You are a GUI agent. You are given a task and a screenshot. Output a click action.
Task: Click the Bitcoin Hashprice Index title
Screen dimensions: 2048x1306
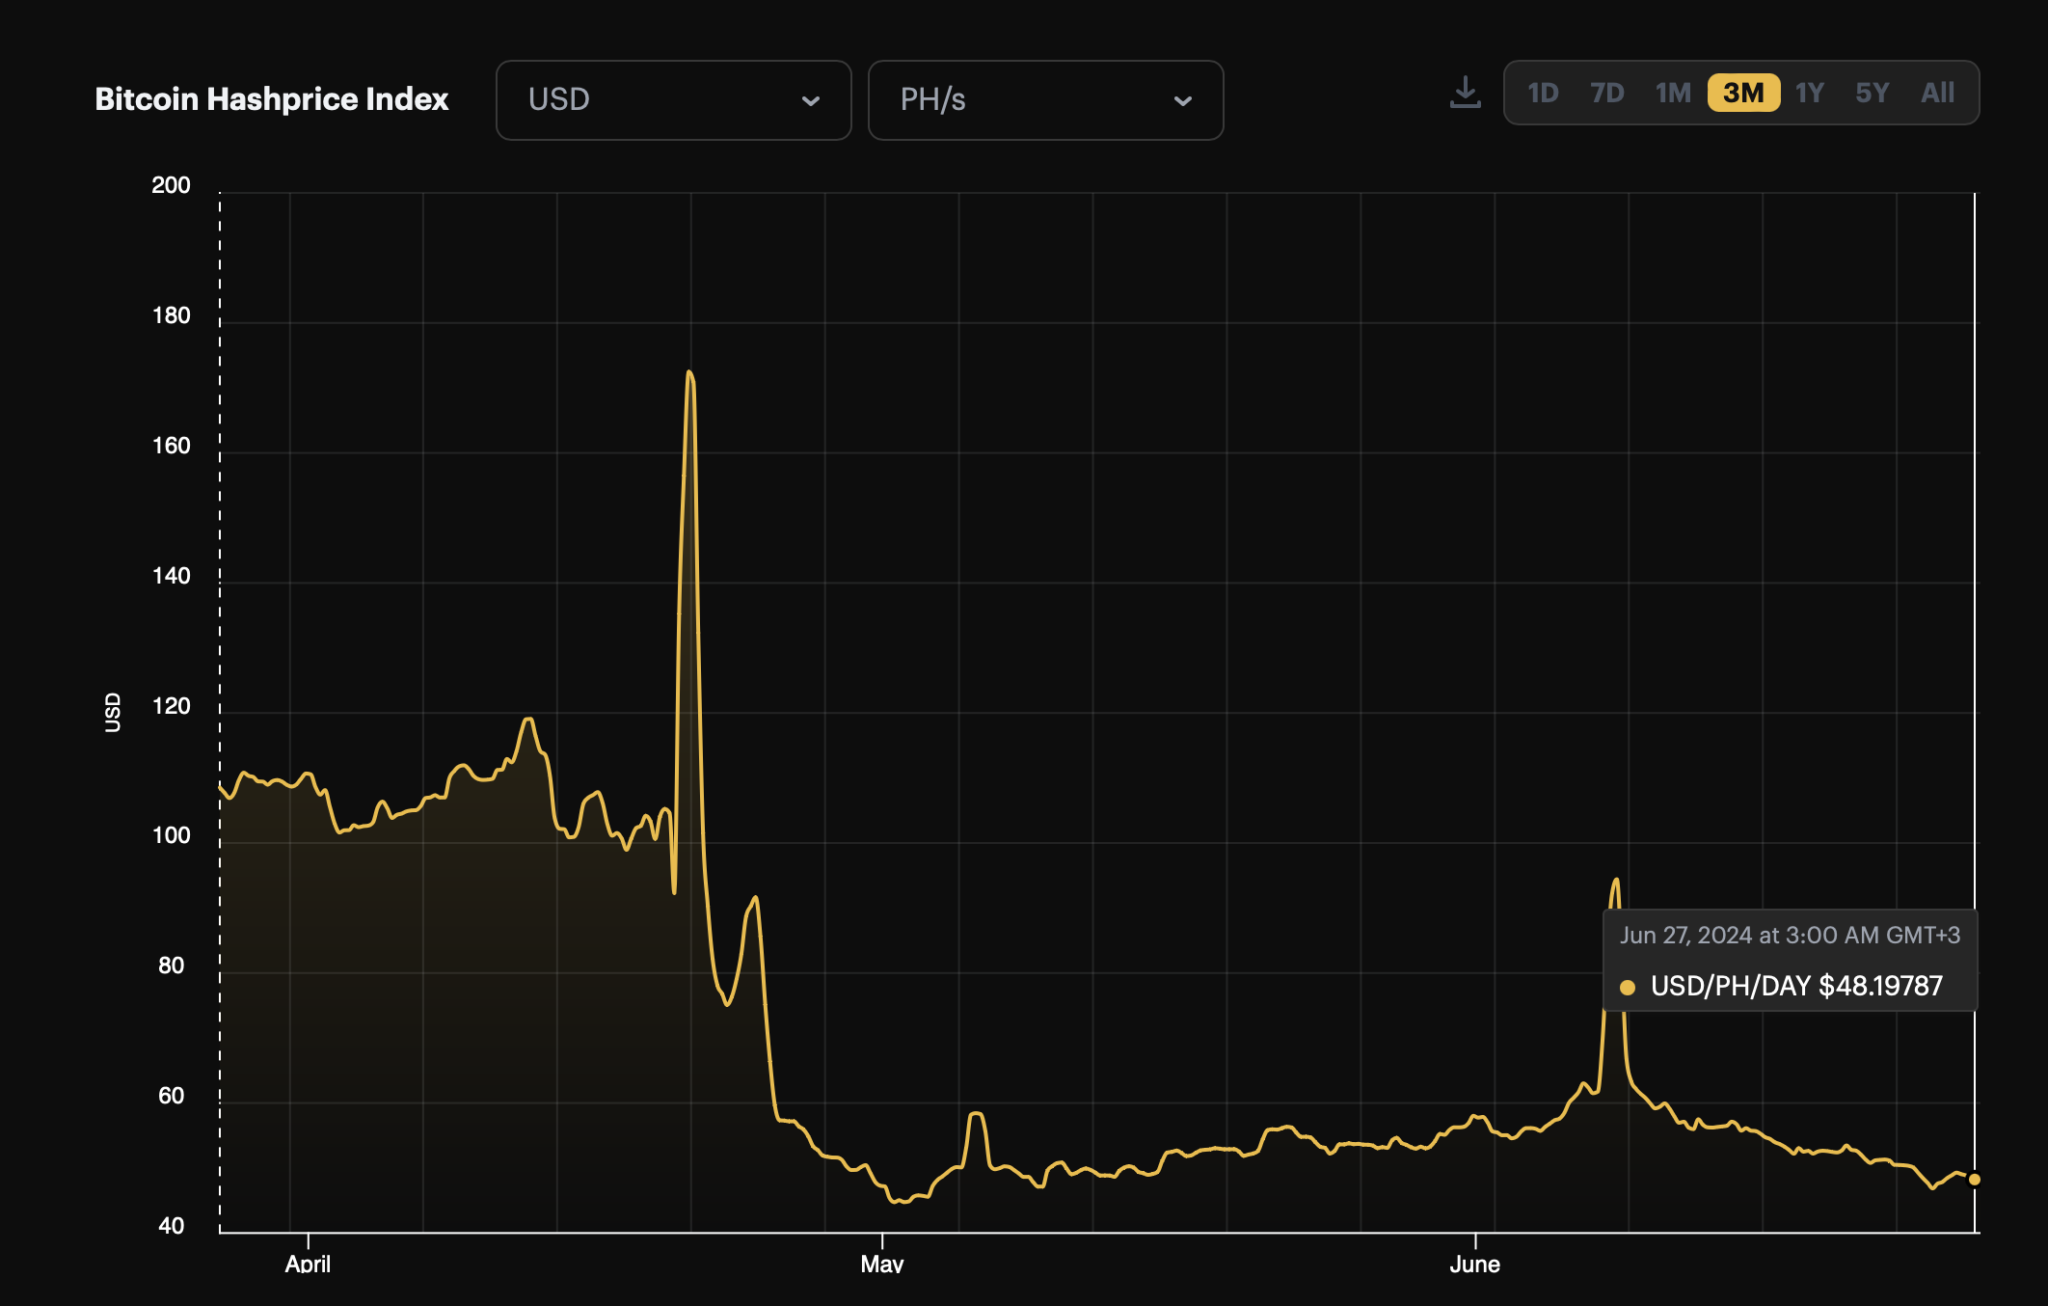click(x=271, y=99)
